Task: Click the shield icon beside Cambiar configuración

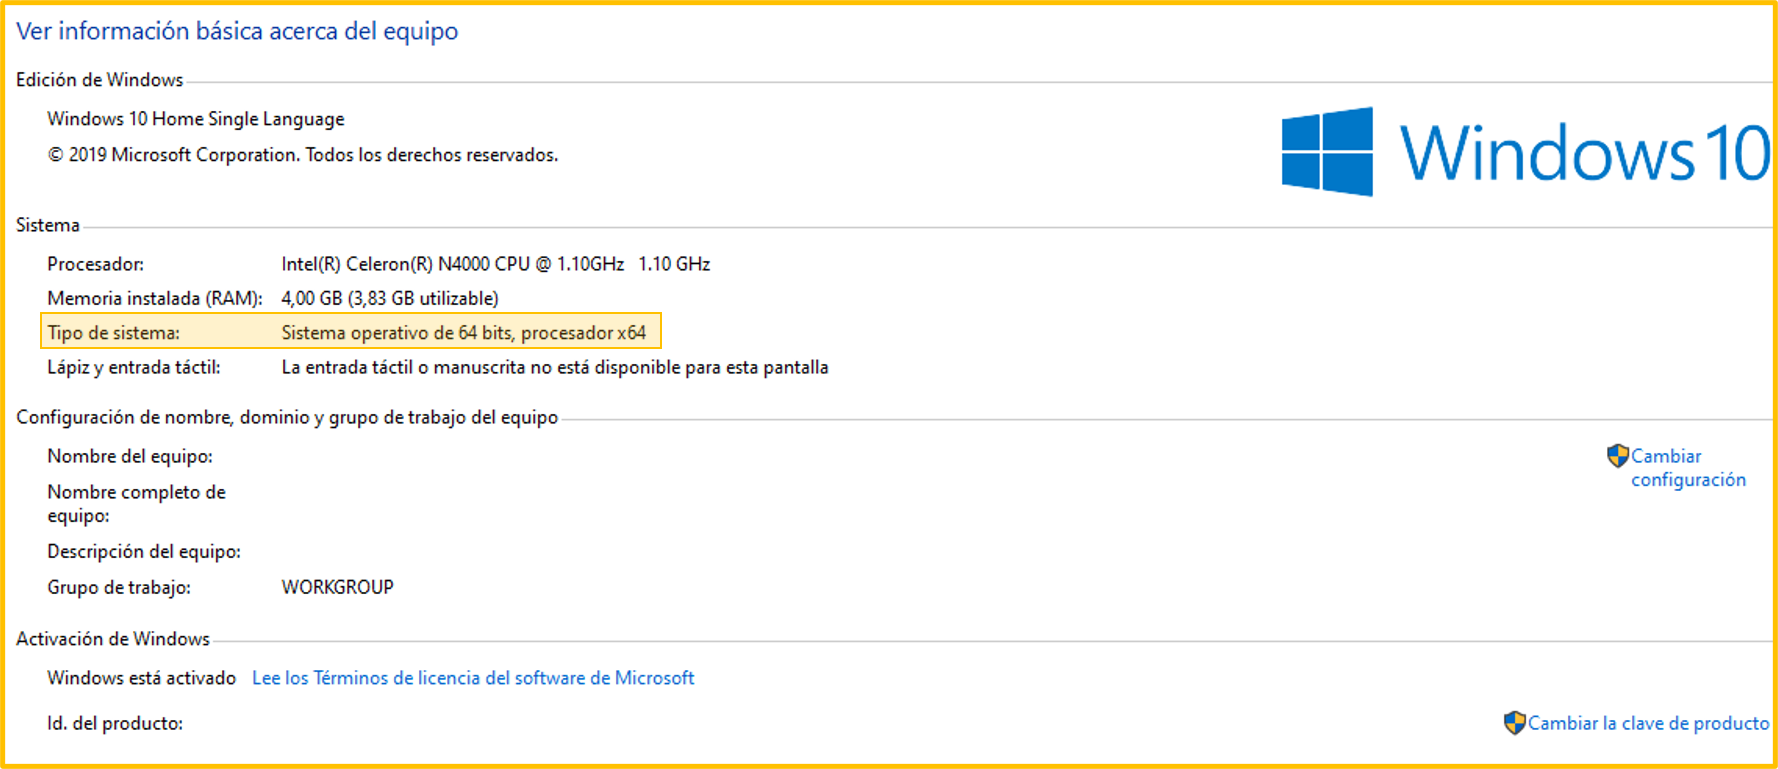Action: (1617, 456)
